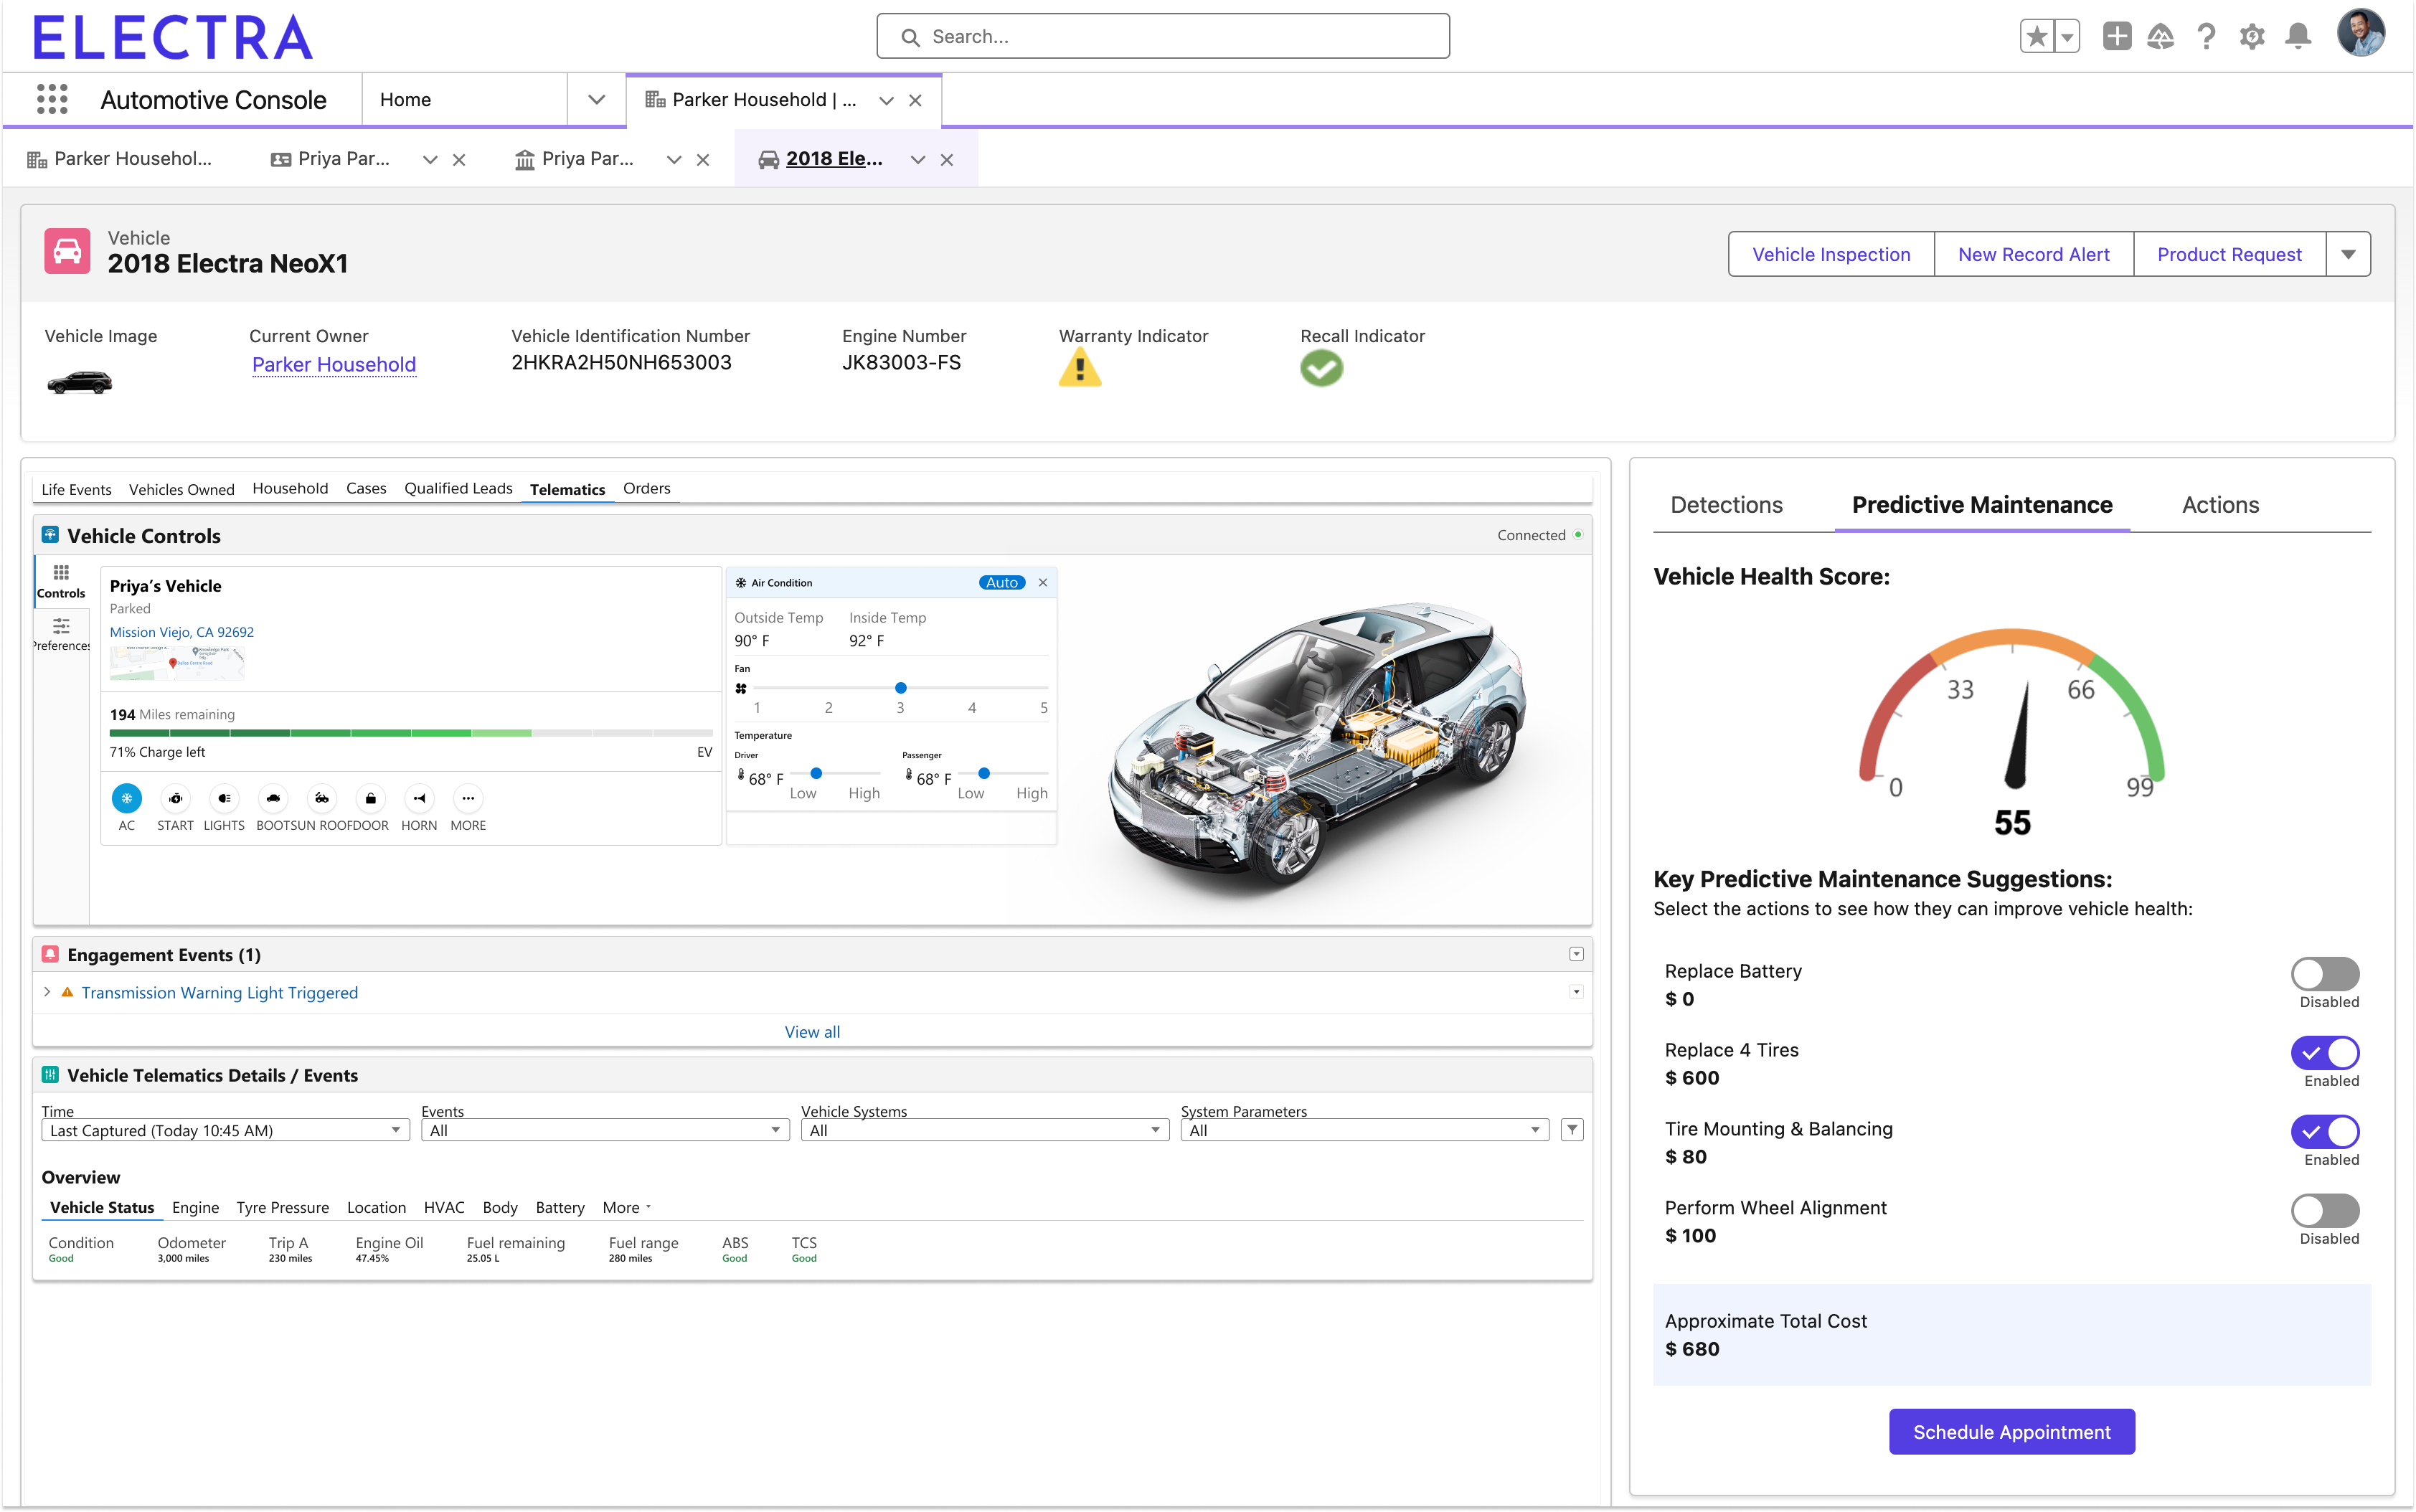Screen dimensions: 2416x1512
Task: Switch to the Detections tab
Action: coord(1726,505)
